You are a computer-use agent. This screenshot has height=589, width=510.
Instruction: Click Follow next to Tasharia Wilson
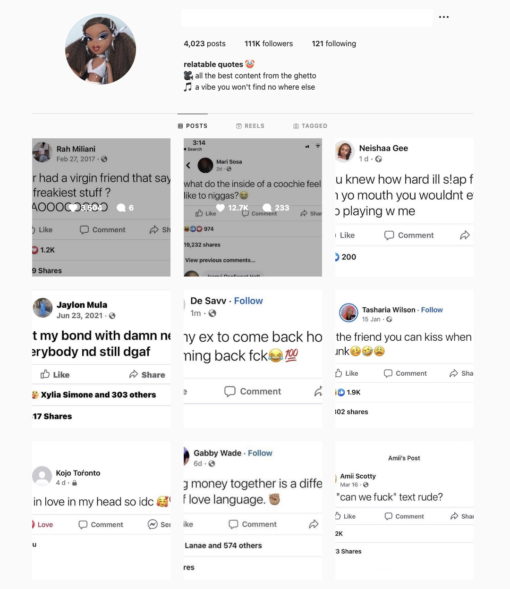click(432, 310)
